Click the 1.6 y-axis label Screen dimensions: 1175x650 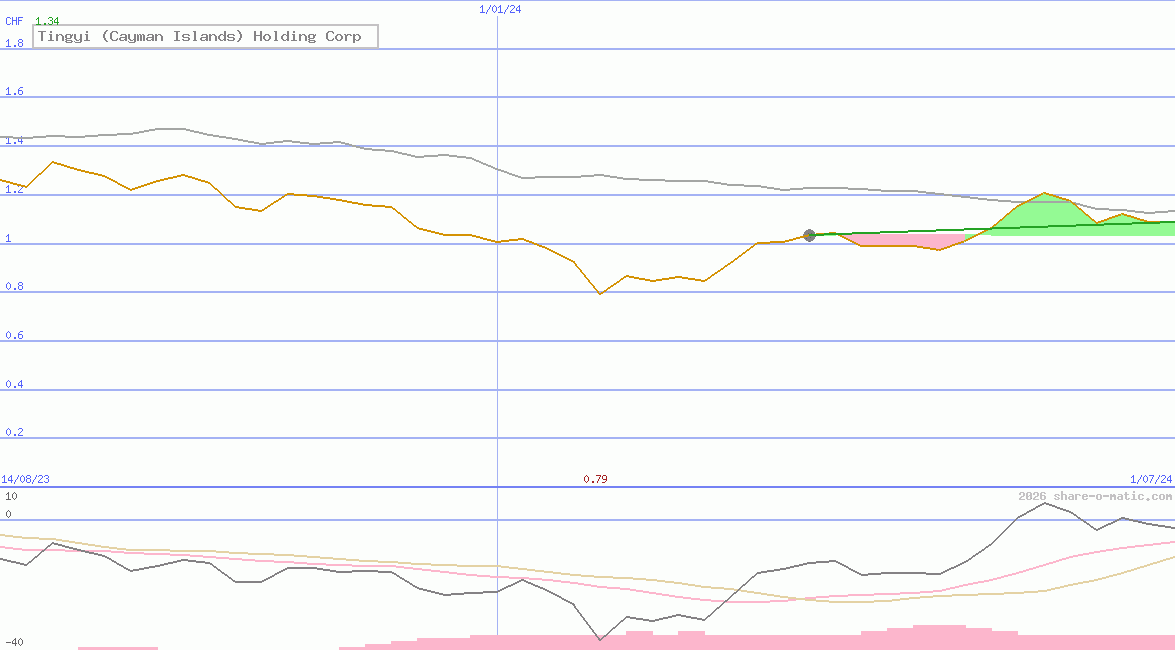coord(14,91)
